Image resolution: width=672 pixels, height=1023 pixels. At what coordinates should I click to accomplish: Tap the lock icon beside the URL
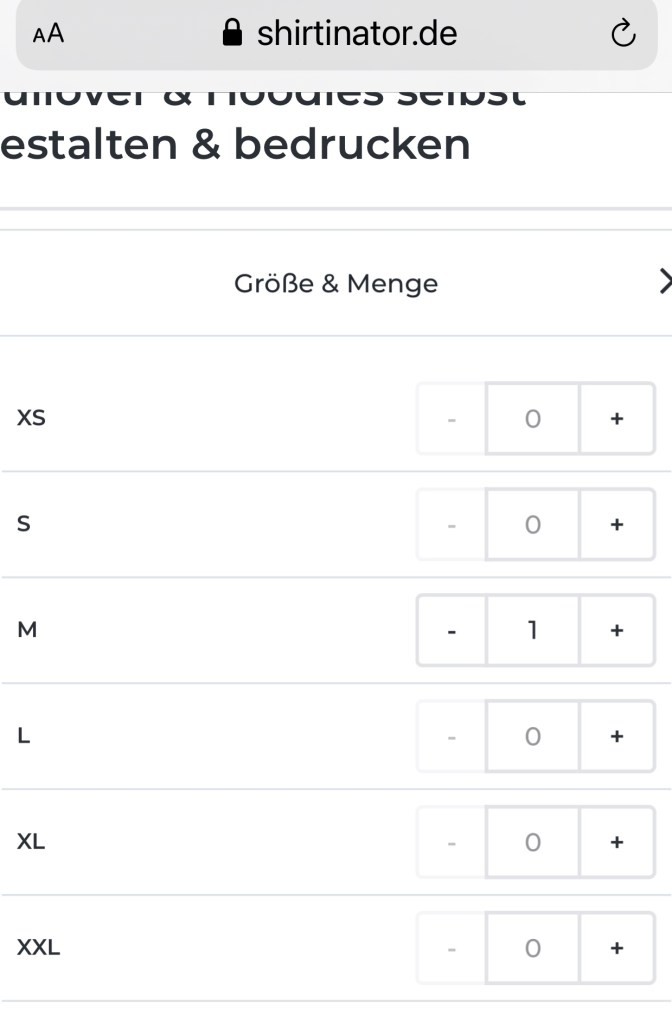[232, 34]
